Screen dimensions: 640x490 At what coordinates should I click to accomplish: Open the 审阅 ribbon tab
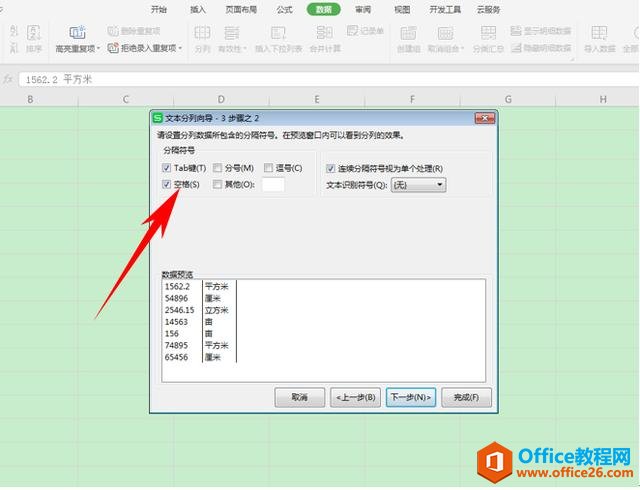pyautogui.click(x=363, y=9)
